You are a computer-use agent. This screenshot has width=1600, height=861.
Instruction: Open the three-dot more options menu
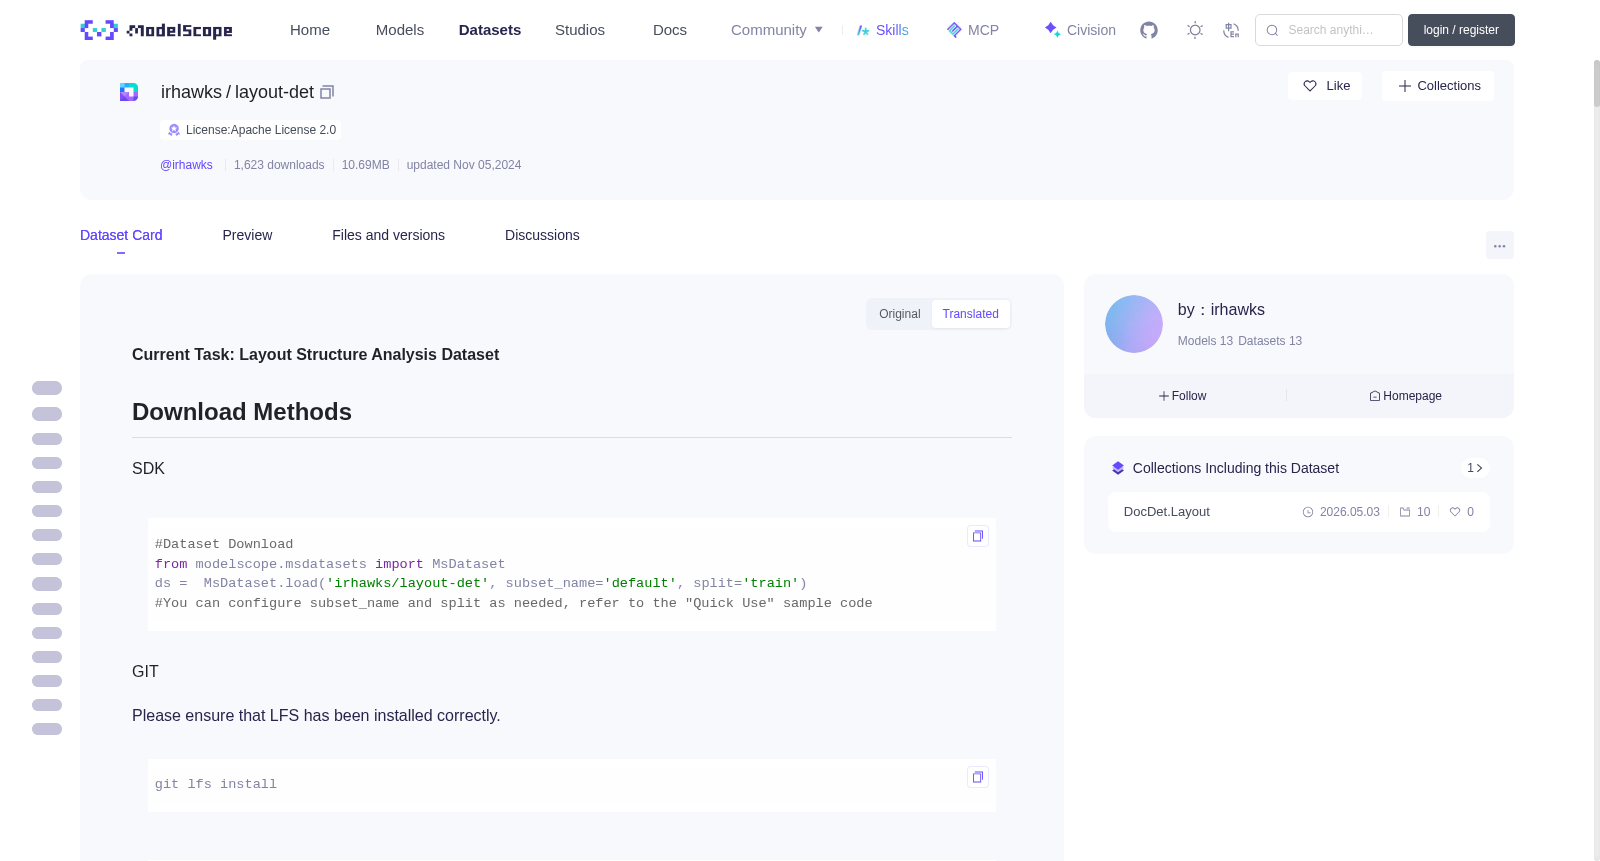[x=1500, y=245]
